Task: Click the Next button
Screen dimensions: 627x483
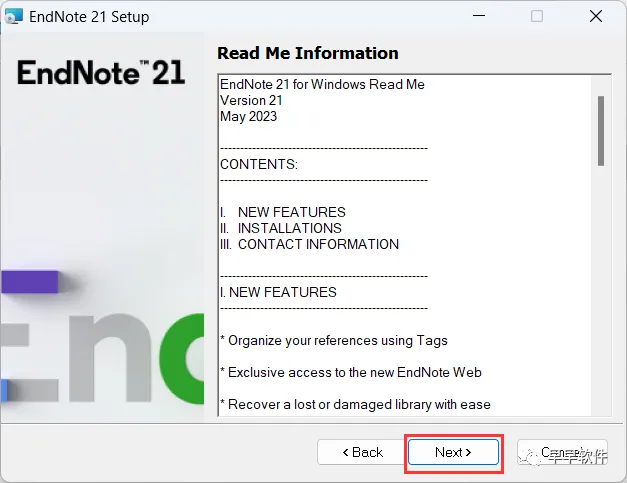Action: (453, 452)
